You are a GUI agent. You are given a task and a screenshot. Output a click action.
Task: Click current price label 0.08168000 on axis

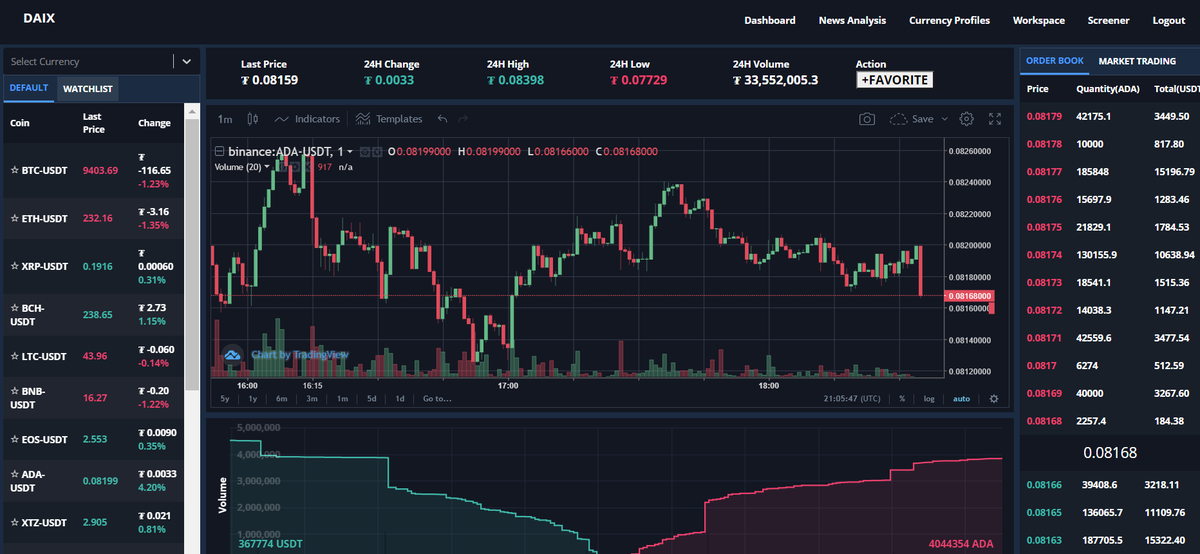968,296
